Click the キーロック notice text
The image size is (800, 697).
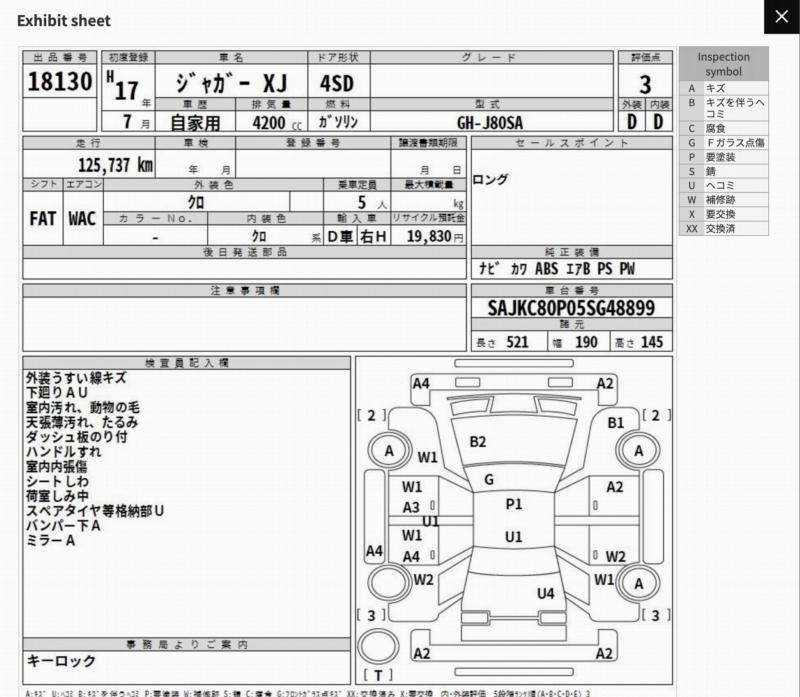[62, 661]
